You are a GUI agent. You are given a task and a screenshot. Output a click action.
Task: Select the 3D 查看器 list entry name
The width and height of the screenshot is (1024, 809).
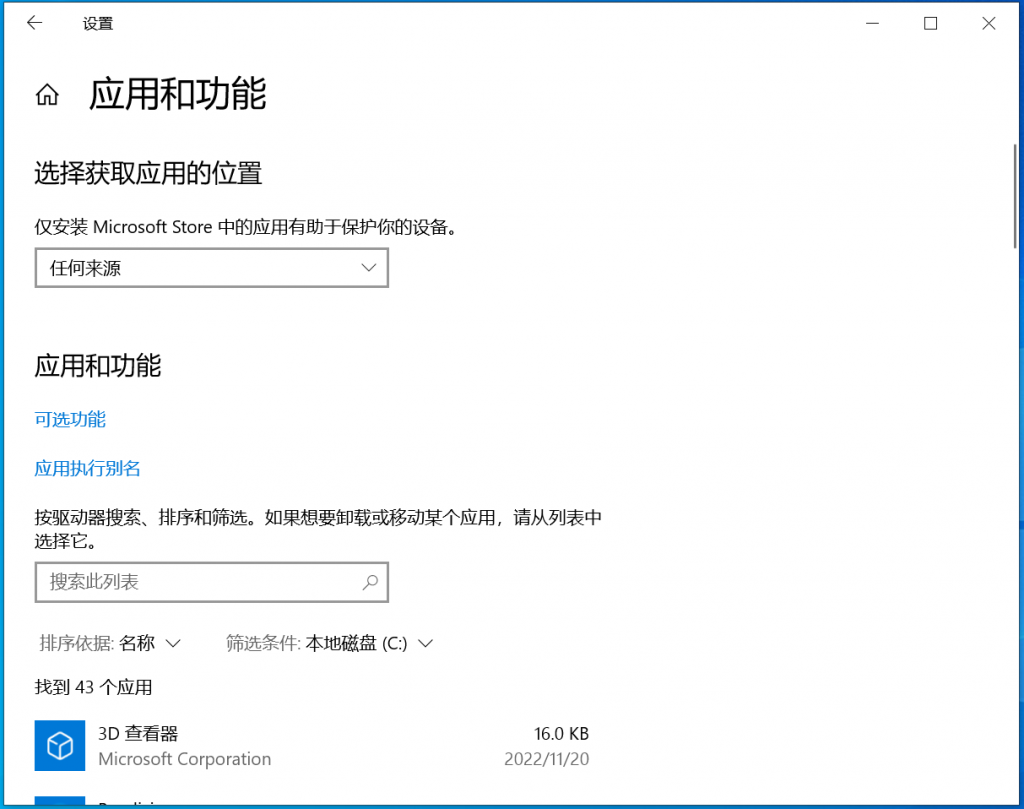[138, 733]
